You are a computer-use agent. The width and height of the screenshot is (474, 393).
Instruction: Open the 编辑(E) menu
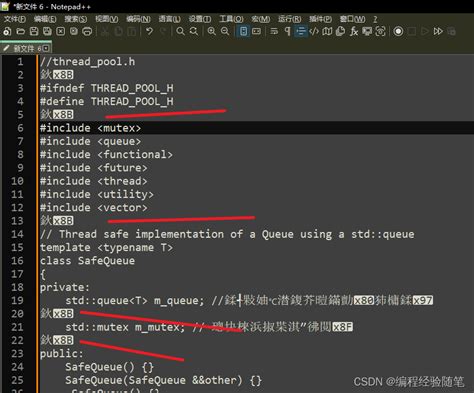pyautogui.click(x=45, y=19)
